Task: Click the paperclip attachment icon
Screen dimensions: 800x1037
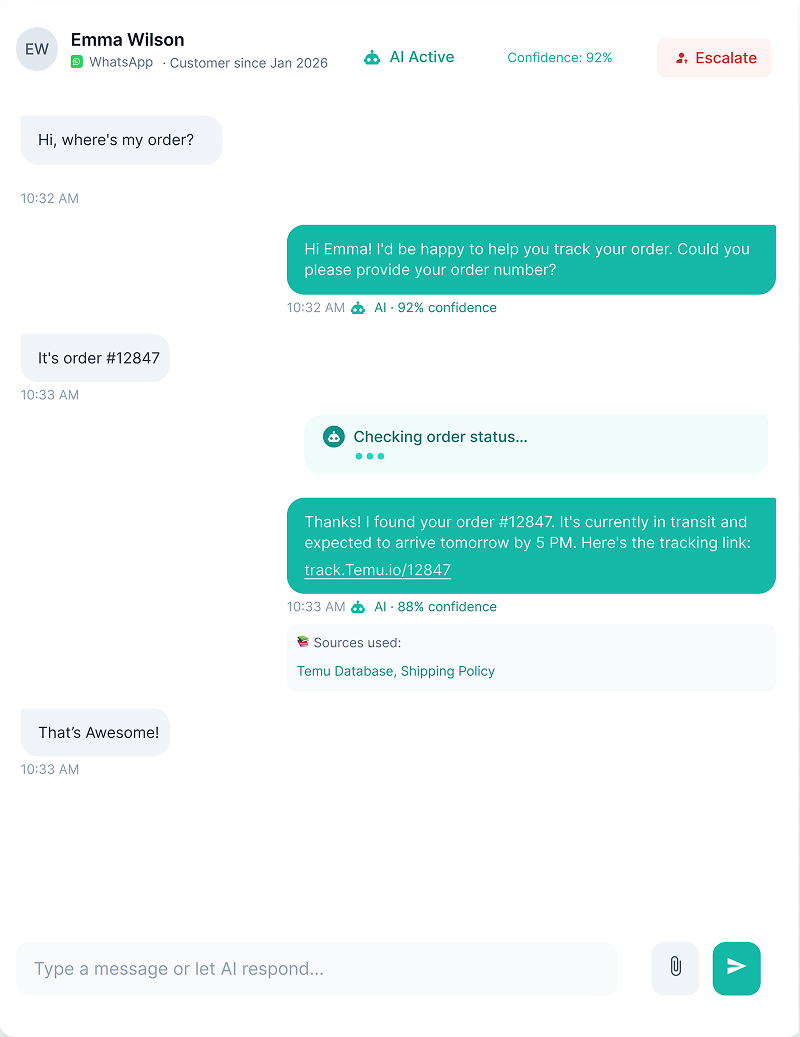Action: click(x=675, y=968)
